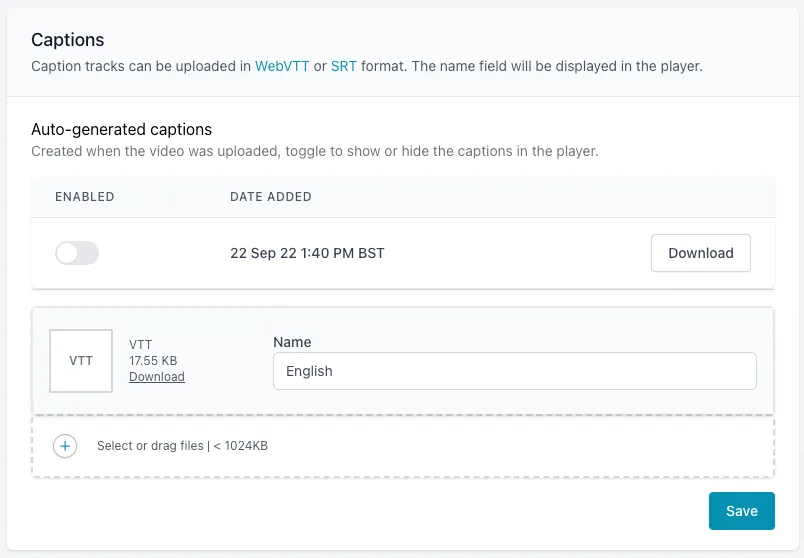Click the 17.55 KB file size text

coord(153,361)
